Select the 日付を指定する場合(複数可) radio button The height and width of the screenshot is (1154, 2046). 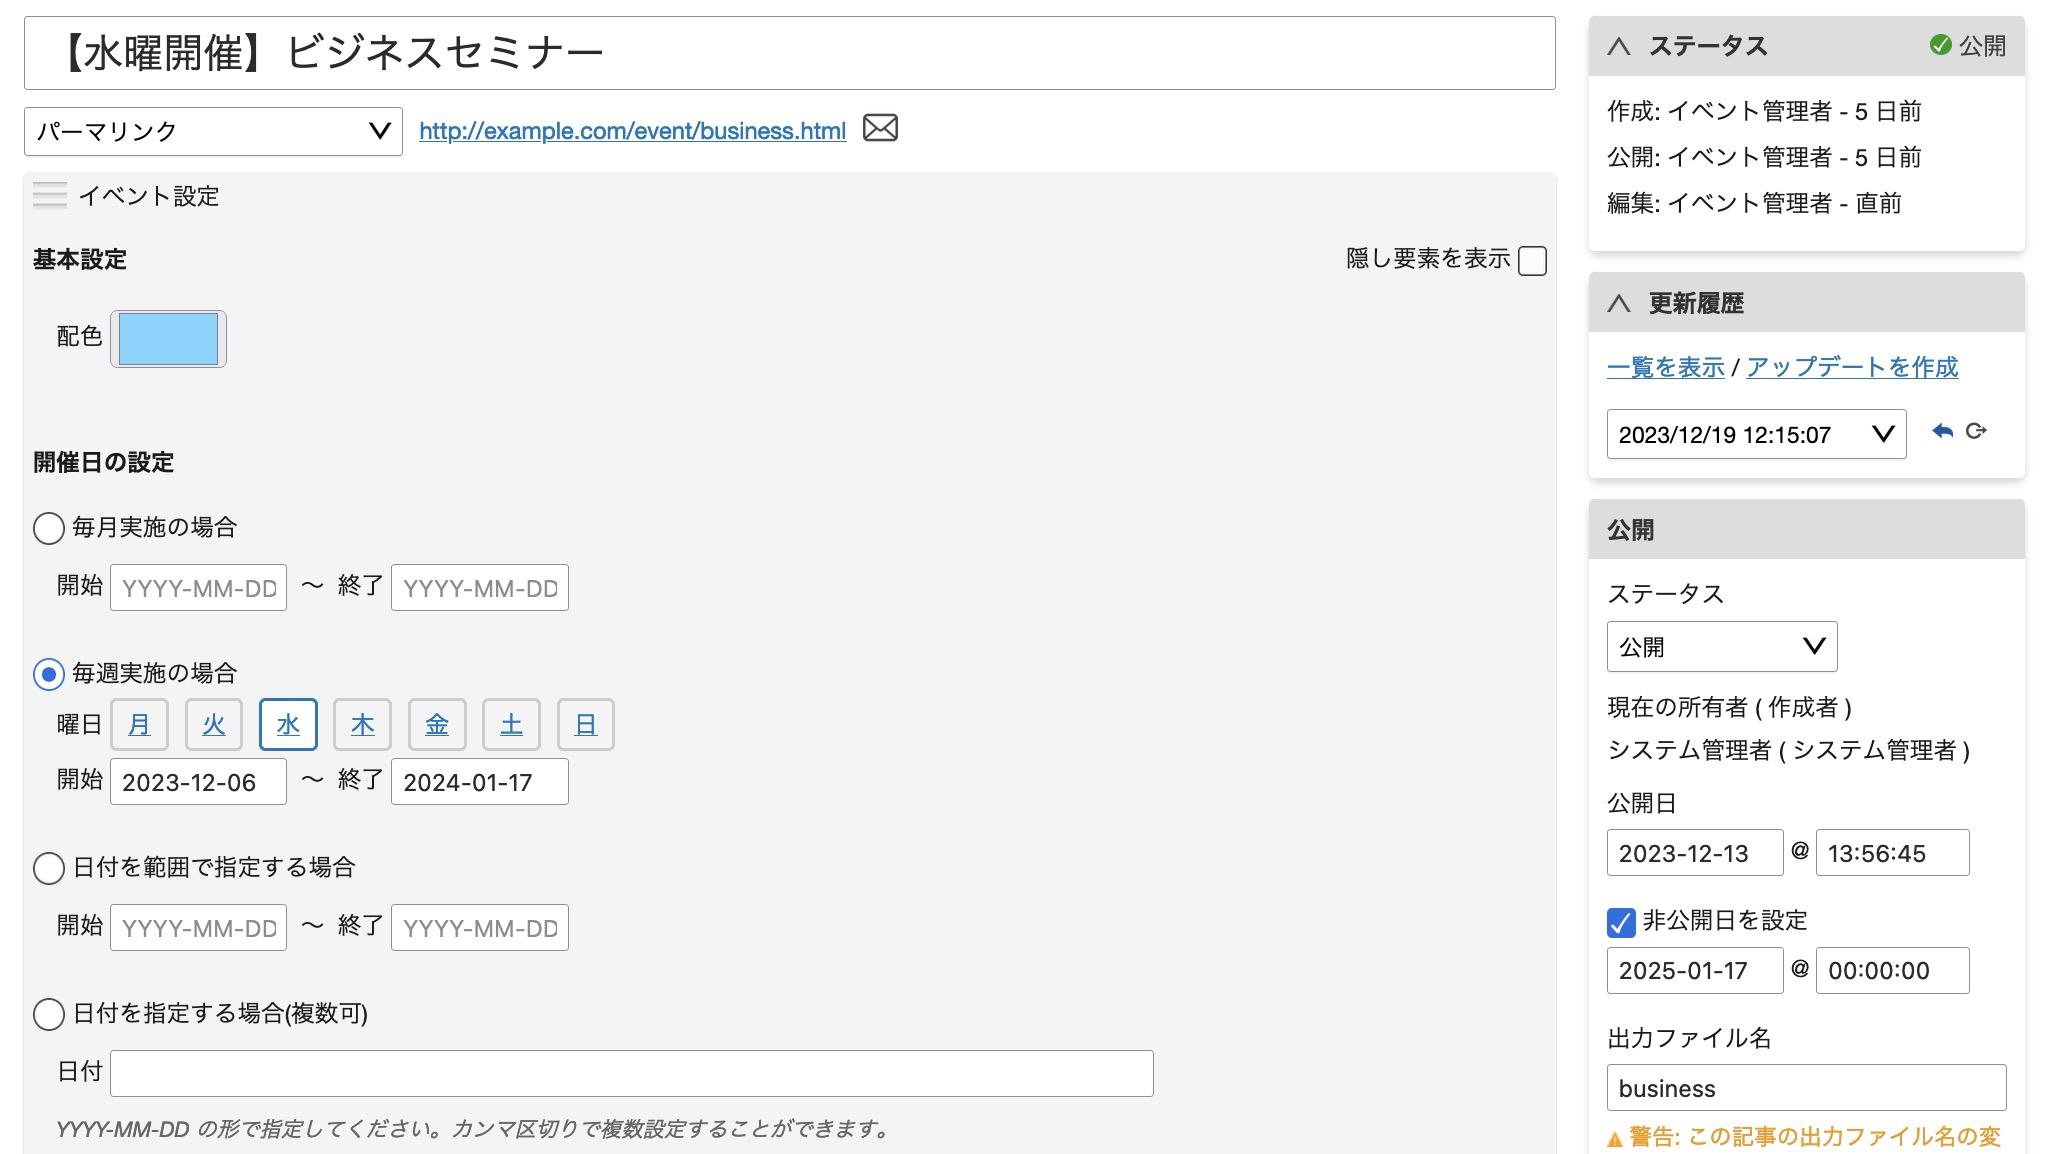click(x=49, y=1014)
